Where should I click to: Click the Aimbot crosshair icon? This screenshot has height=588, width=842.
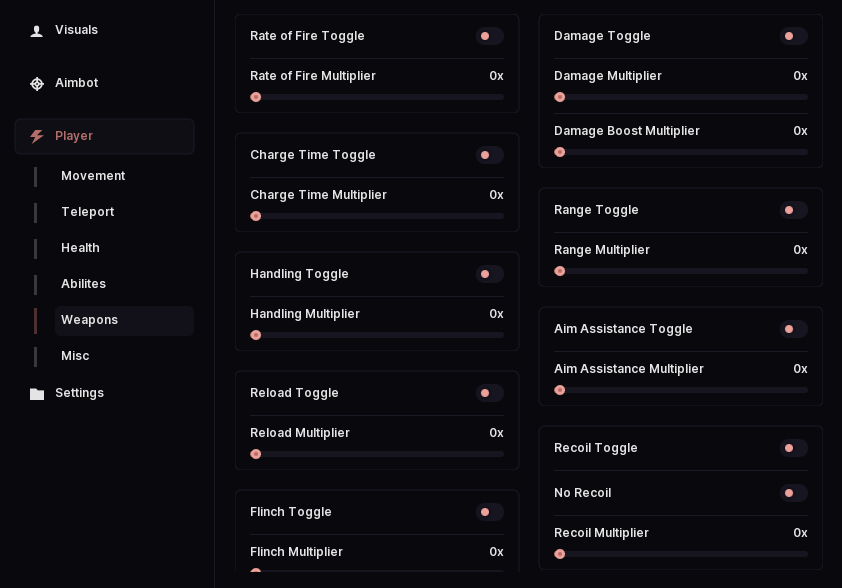point(37,84)
